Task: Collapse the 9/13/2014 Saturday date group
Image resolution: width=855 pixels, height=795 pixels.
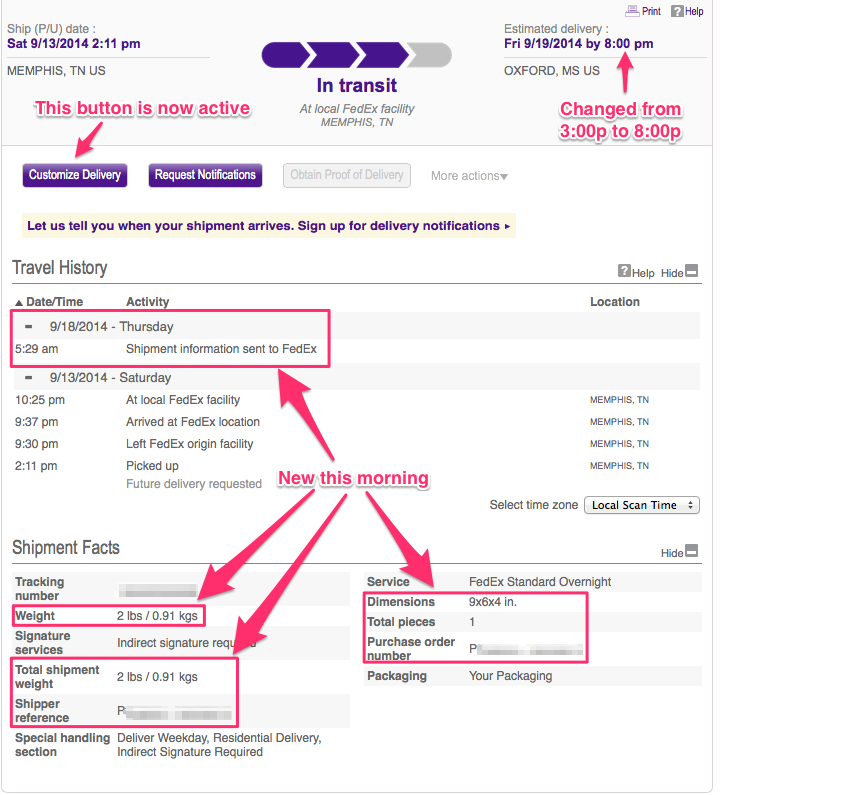Action: point(28,377)
